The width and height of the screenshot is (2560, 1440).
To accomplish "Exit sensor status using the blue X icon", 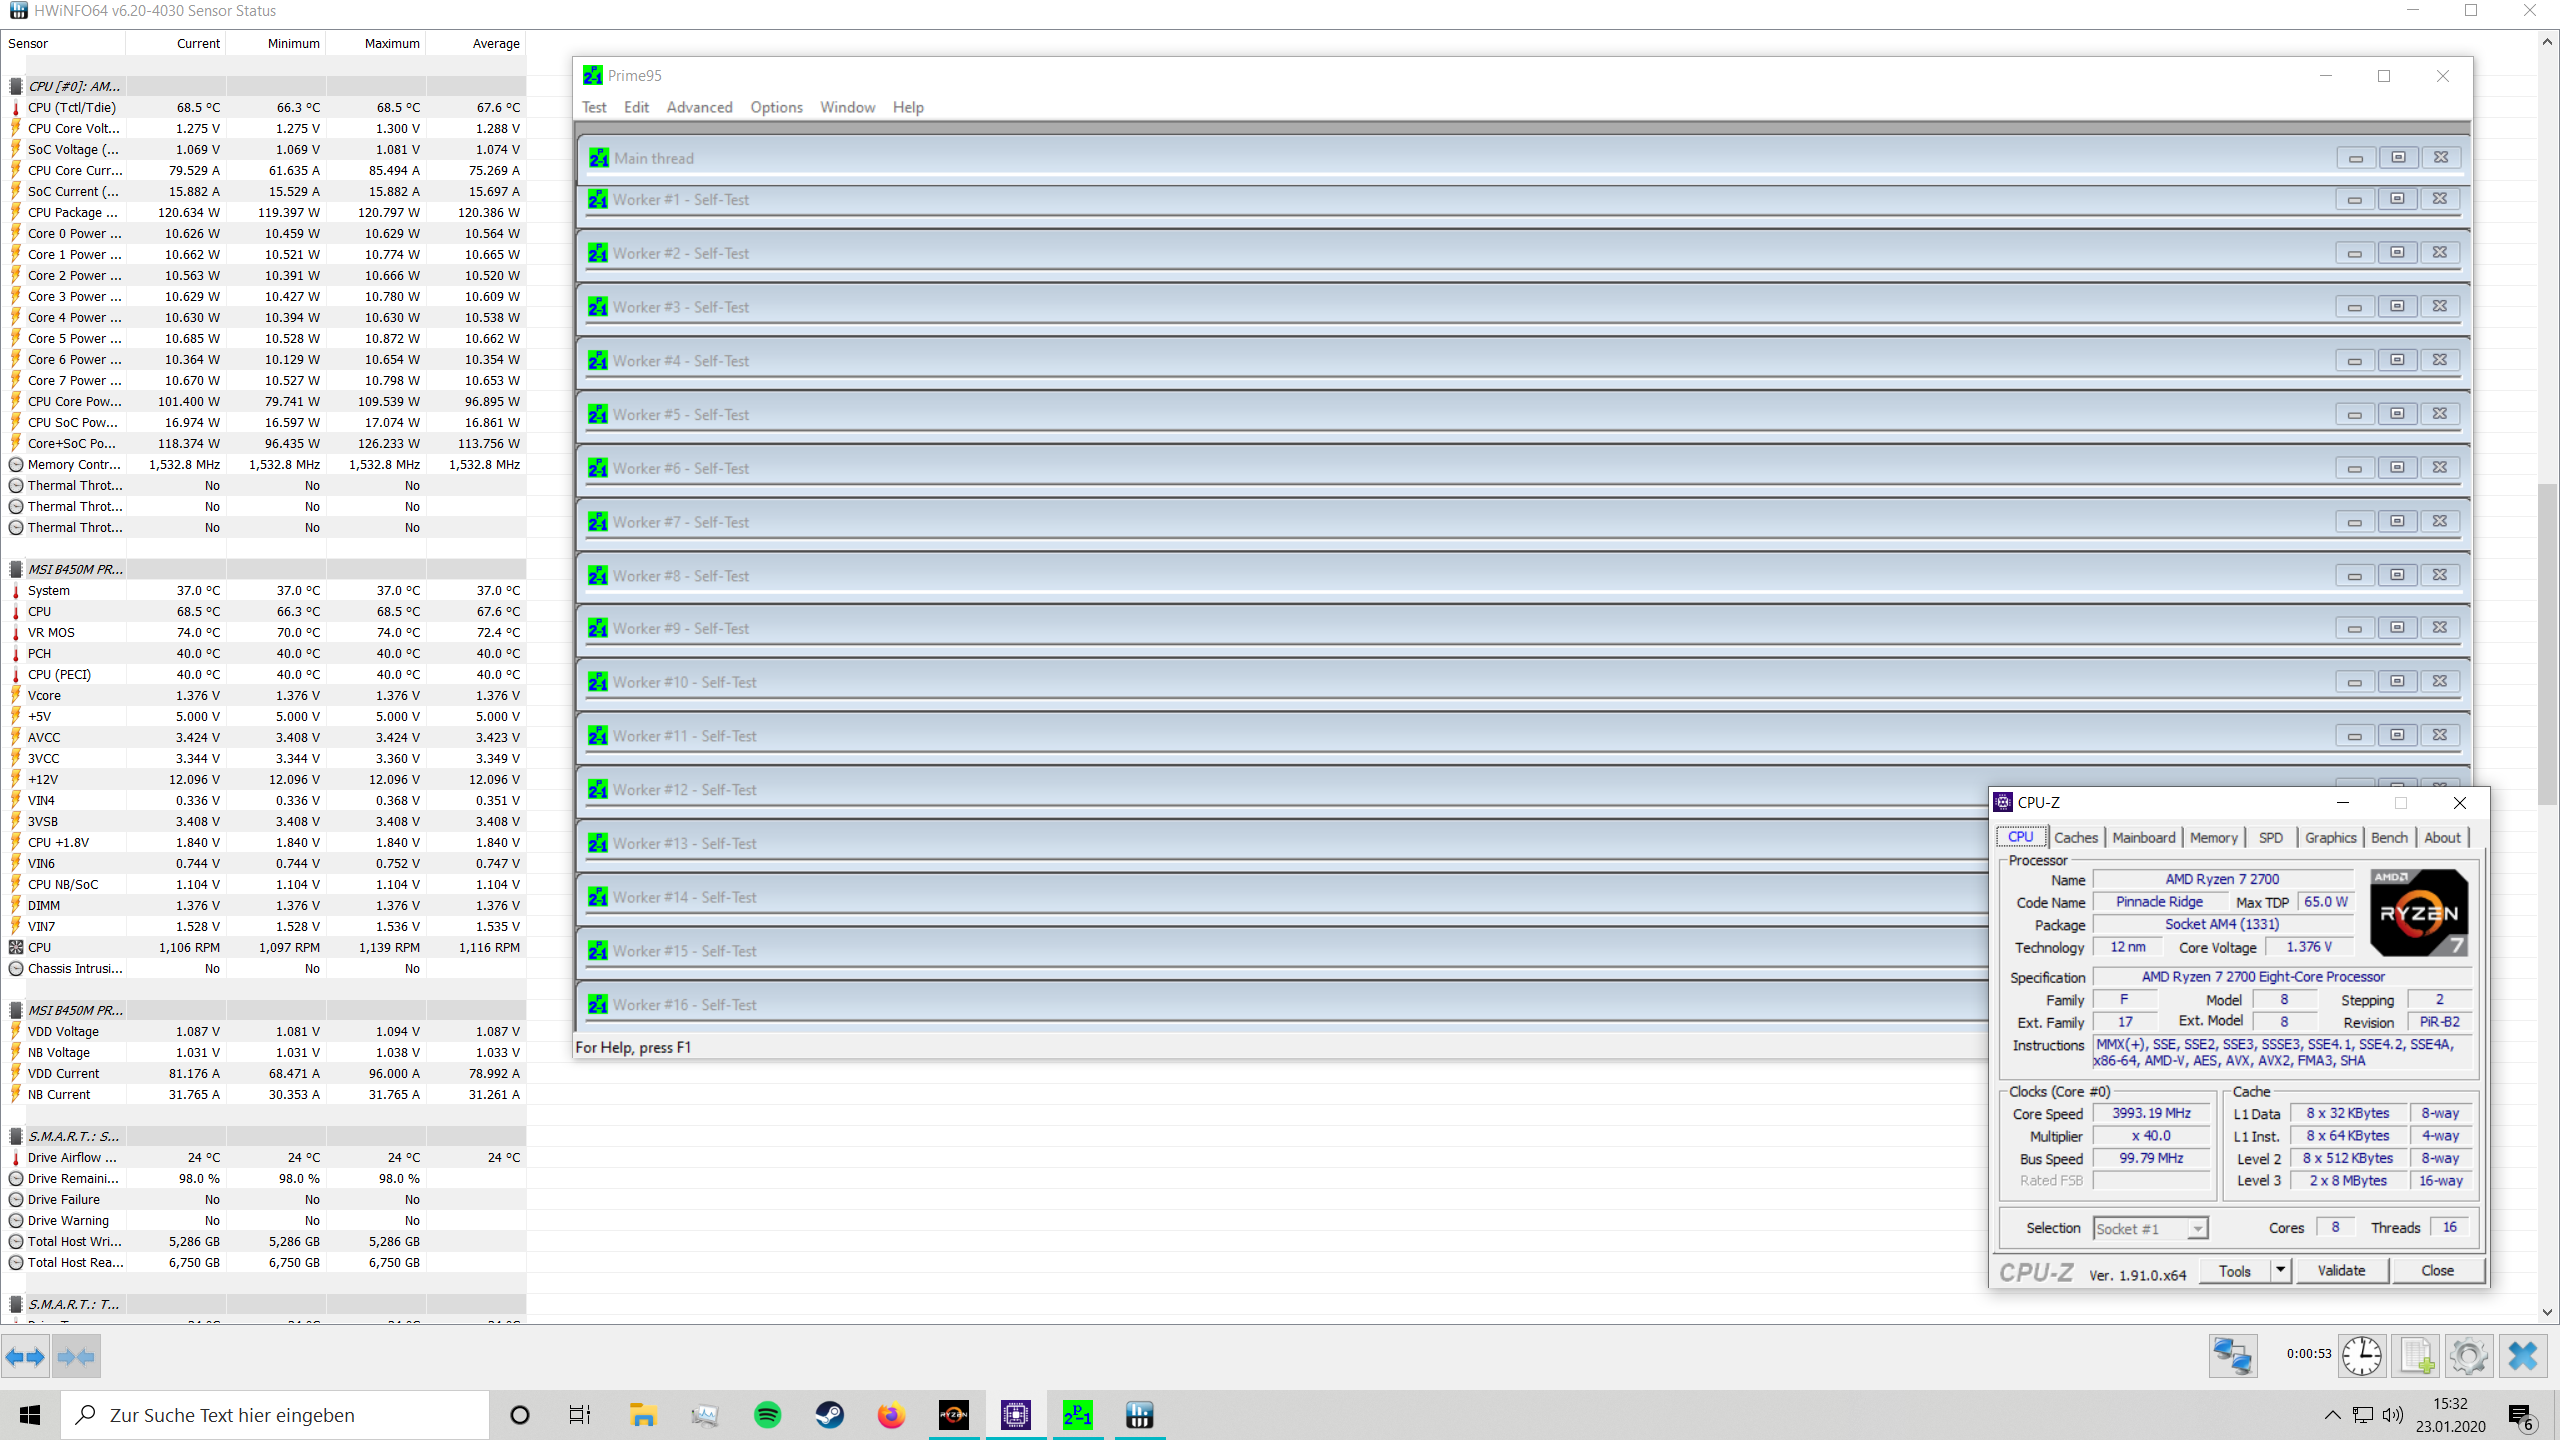I will pyautogui.click(x=2524, y=1356).
